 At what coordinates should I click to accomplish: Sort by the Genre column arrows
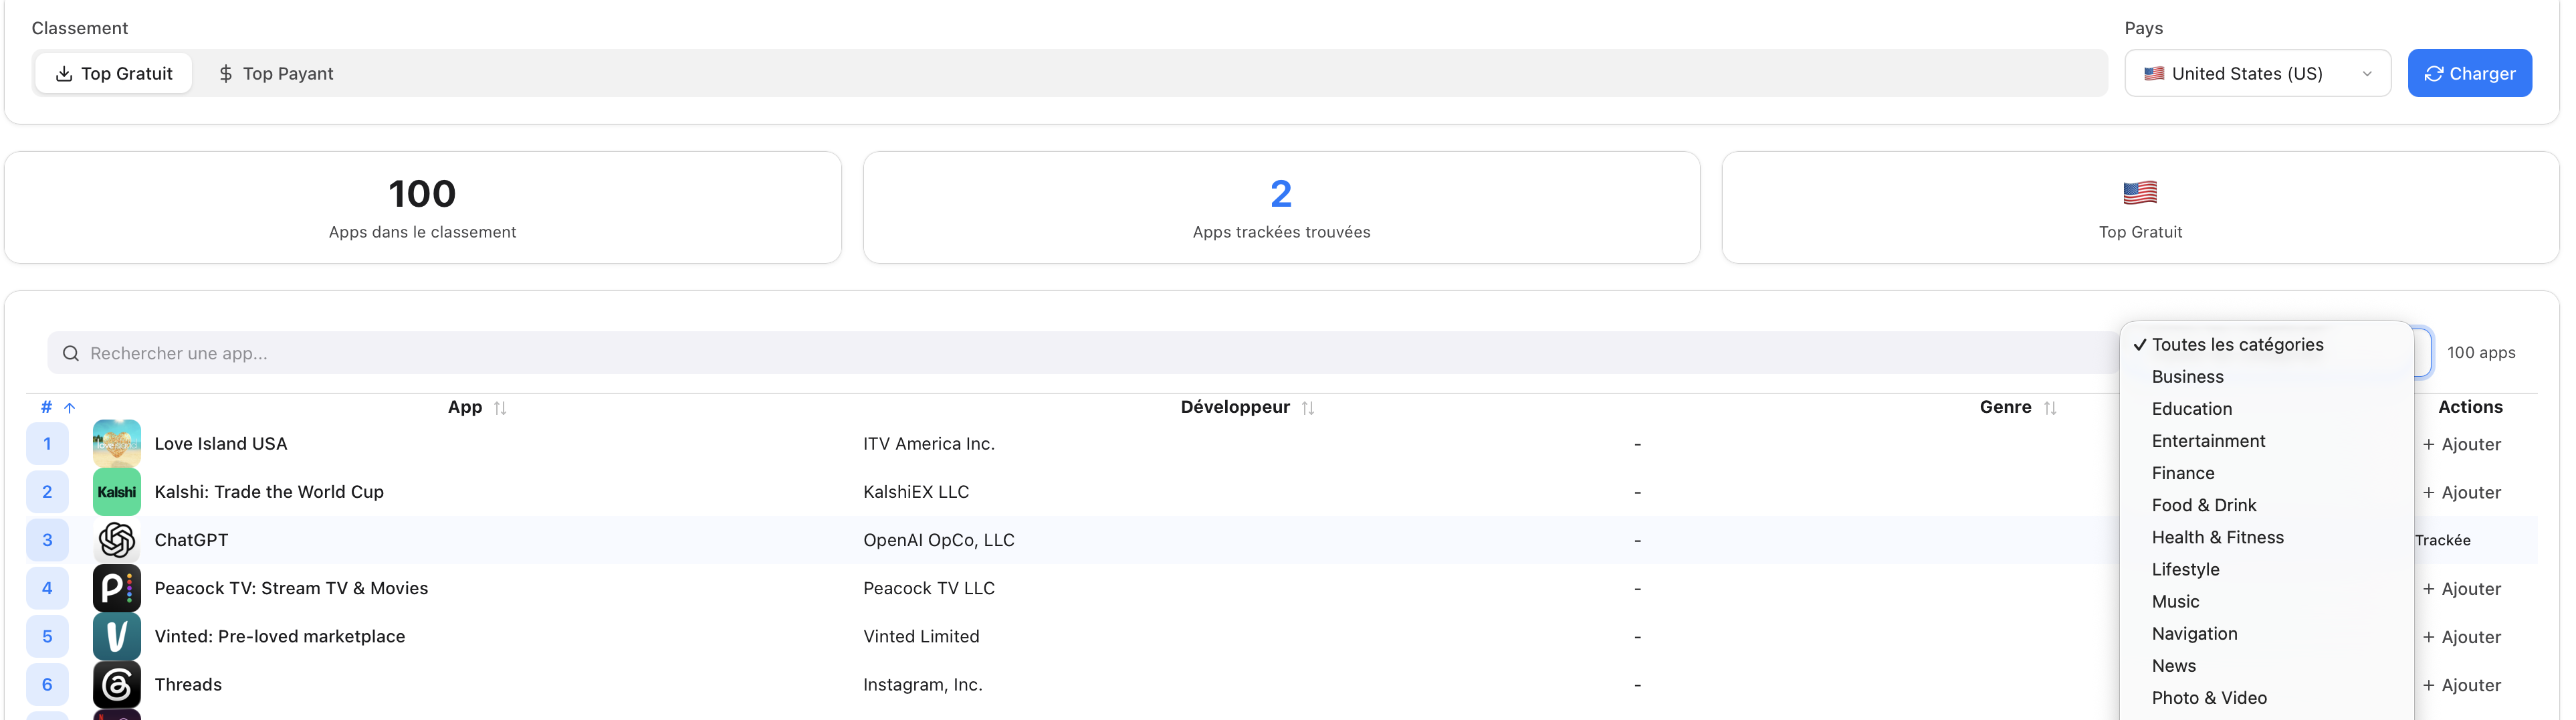(x=2050, y=408)
